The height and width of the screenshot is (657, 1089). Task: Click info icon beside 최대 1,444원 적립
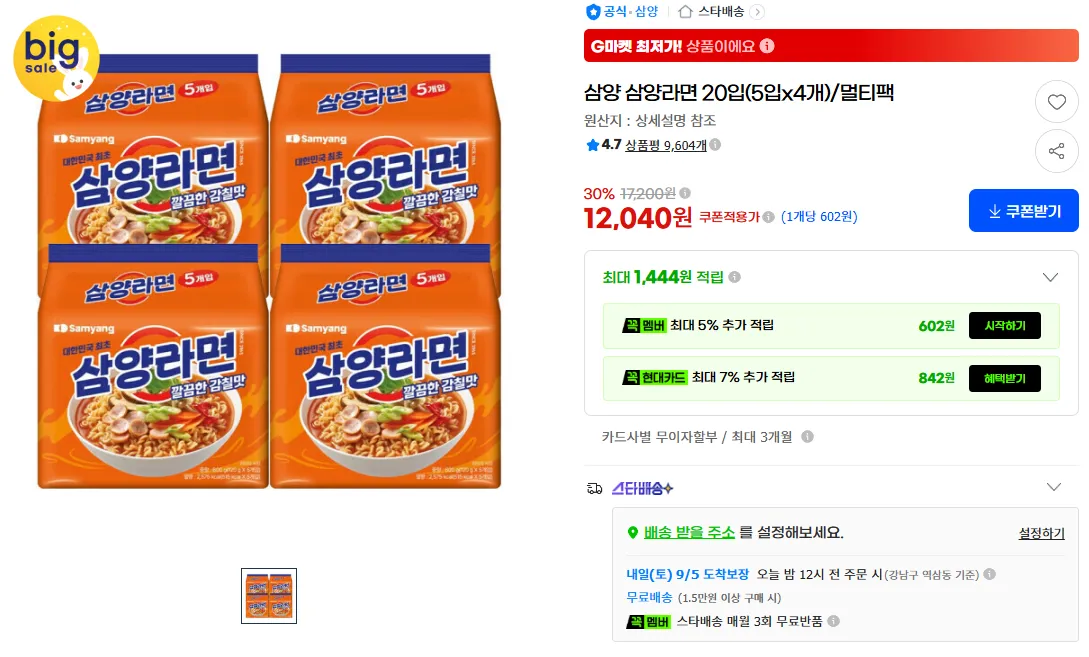click(x=734, y=277)
